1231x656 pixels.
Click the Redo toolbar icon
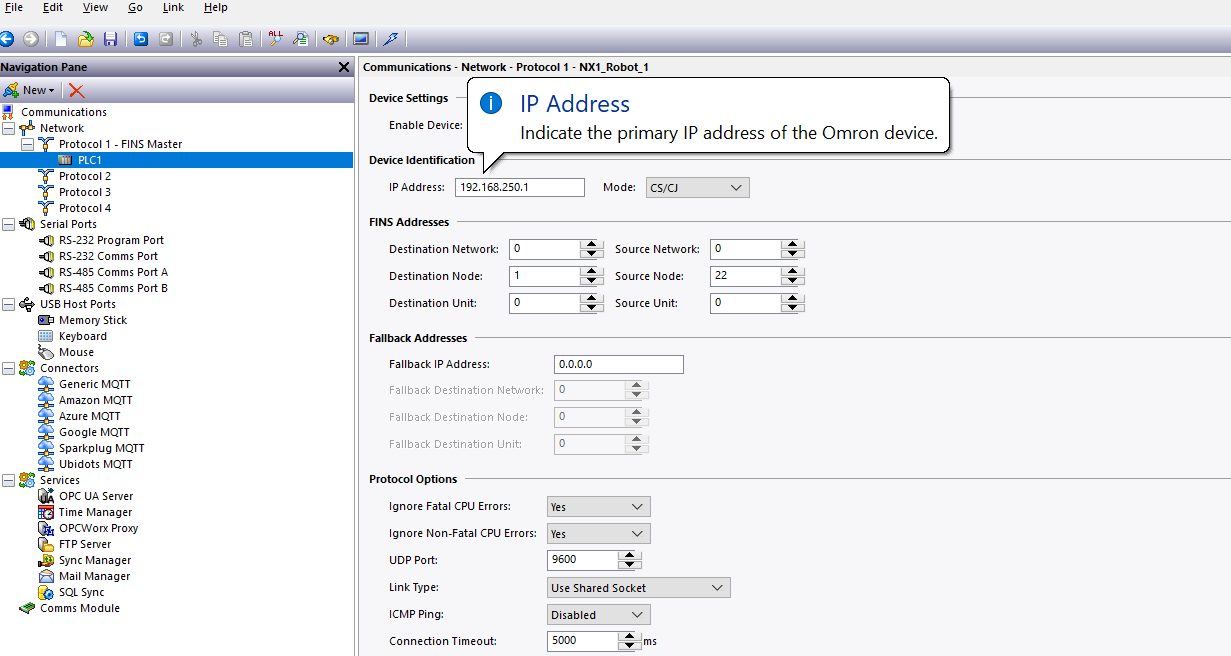[166, 39]
